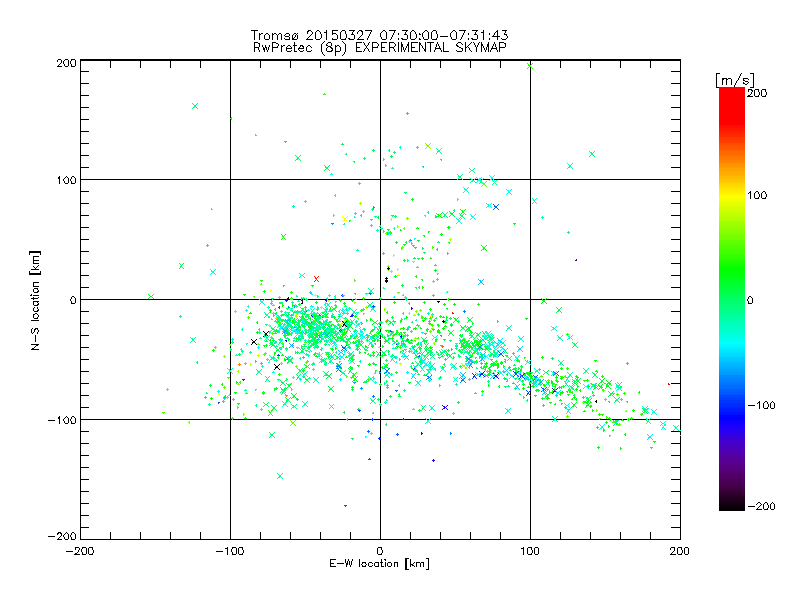
Task: Click the x-axis tick label '-200'
Action: 80,551
